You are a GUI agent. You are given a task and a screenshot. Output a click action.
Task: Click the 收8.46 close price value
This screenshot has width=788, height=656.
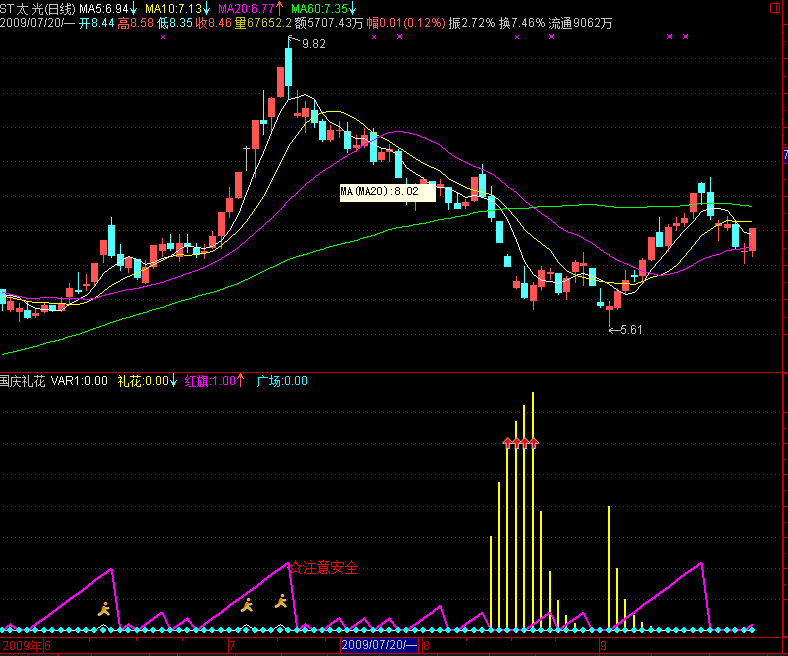(x=213, y=23)
